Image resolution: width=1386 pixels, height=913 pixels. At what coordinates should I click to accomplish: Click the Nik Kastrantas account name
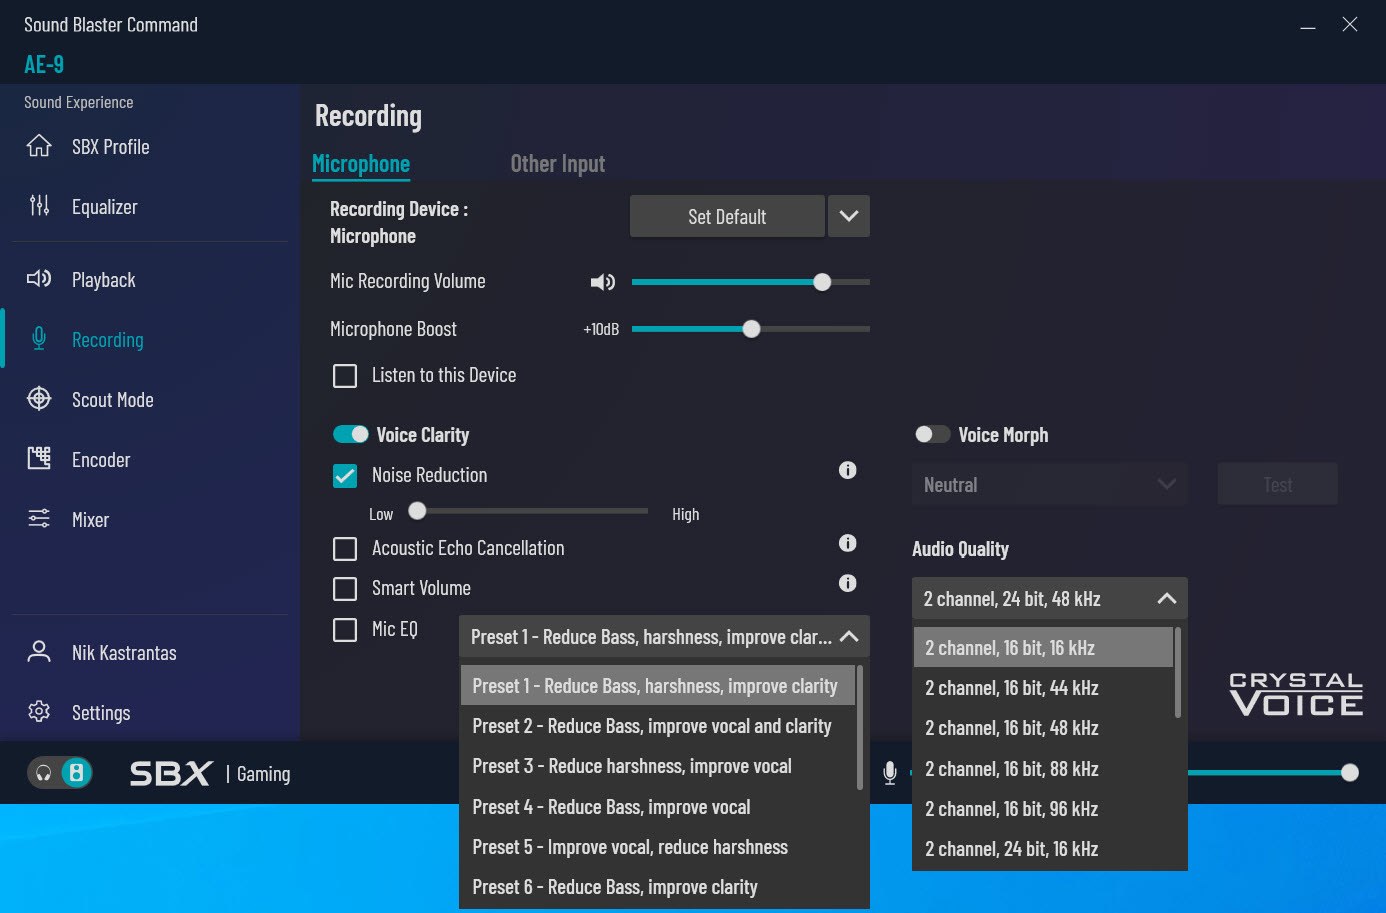[124, 653]
